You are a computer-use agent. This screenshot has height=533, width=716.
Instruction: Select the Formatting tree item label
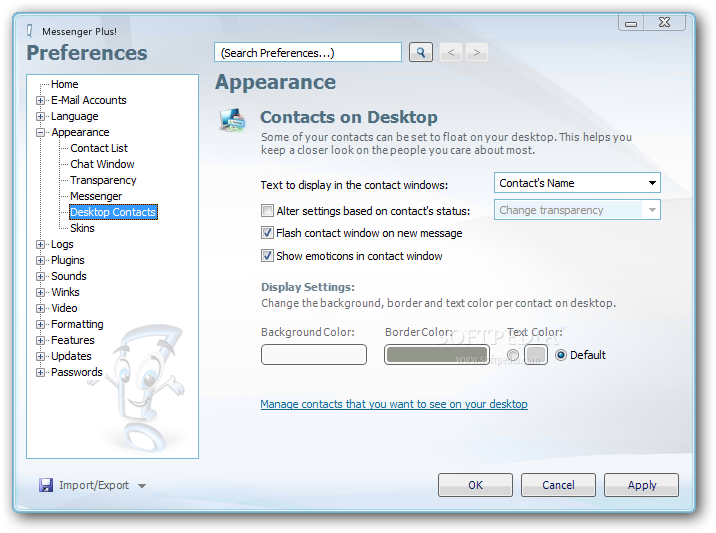[77, 324]
